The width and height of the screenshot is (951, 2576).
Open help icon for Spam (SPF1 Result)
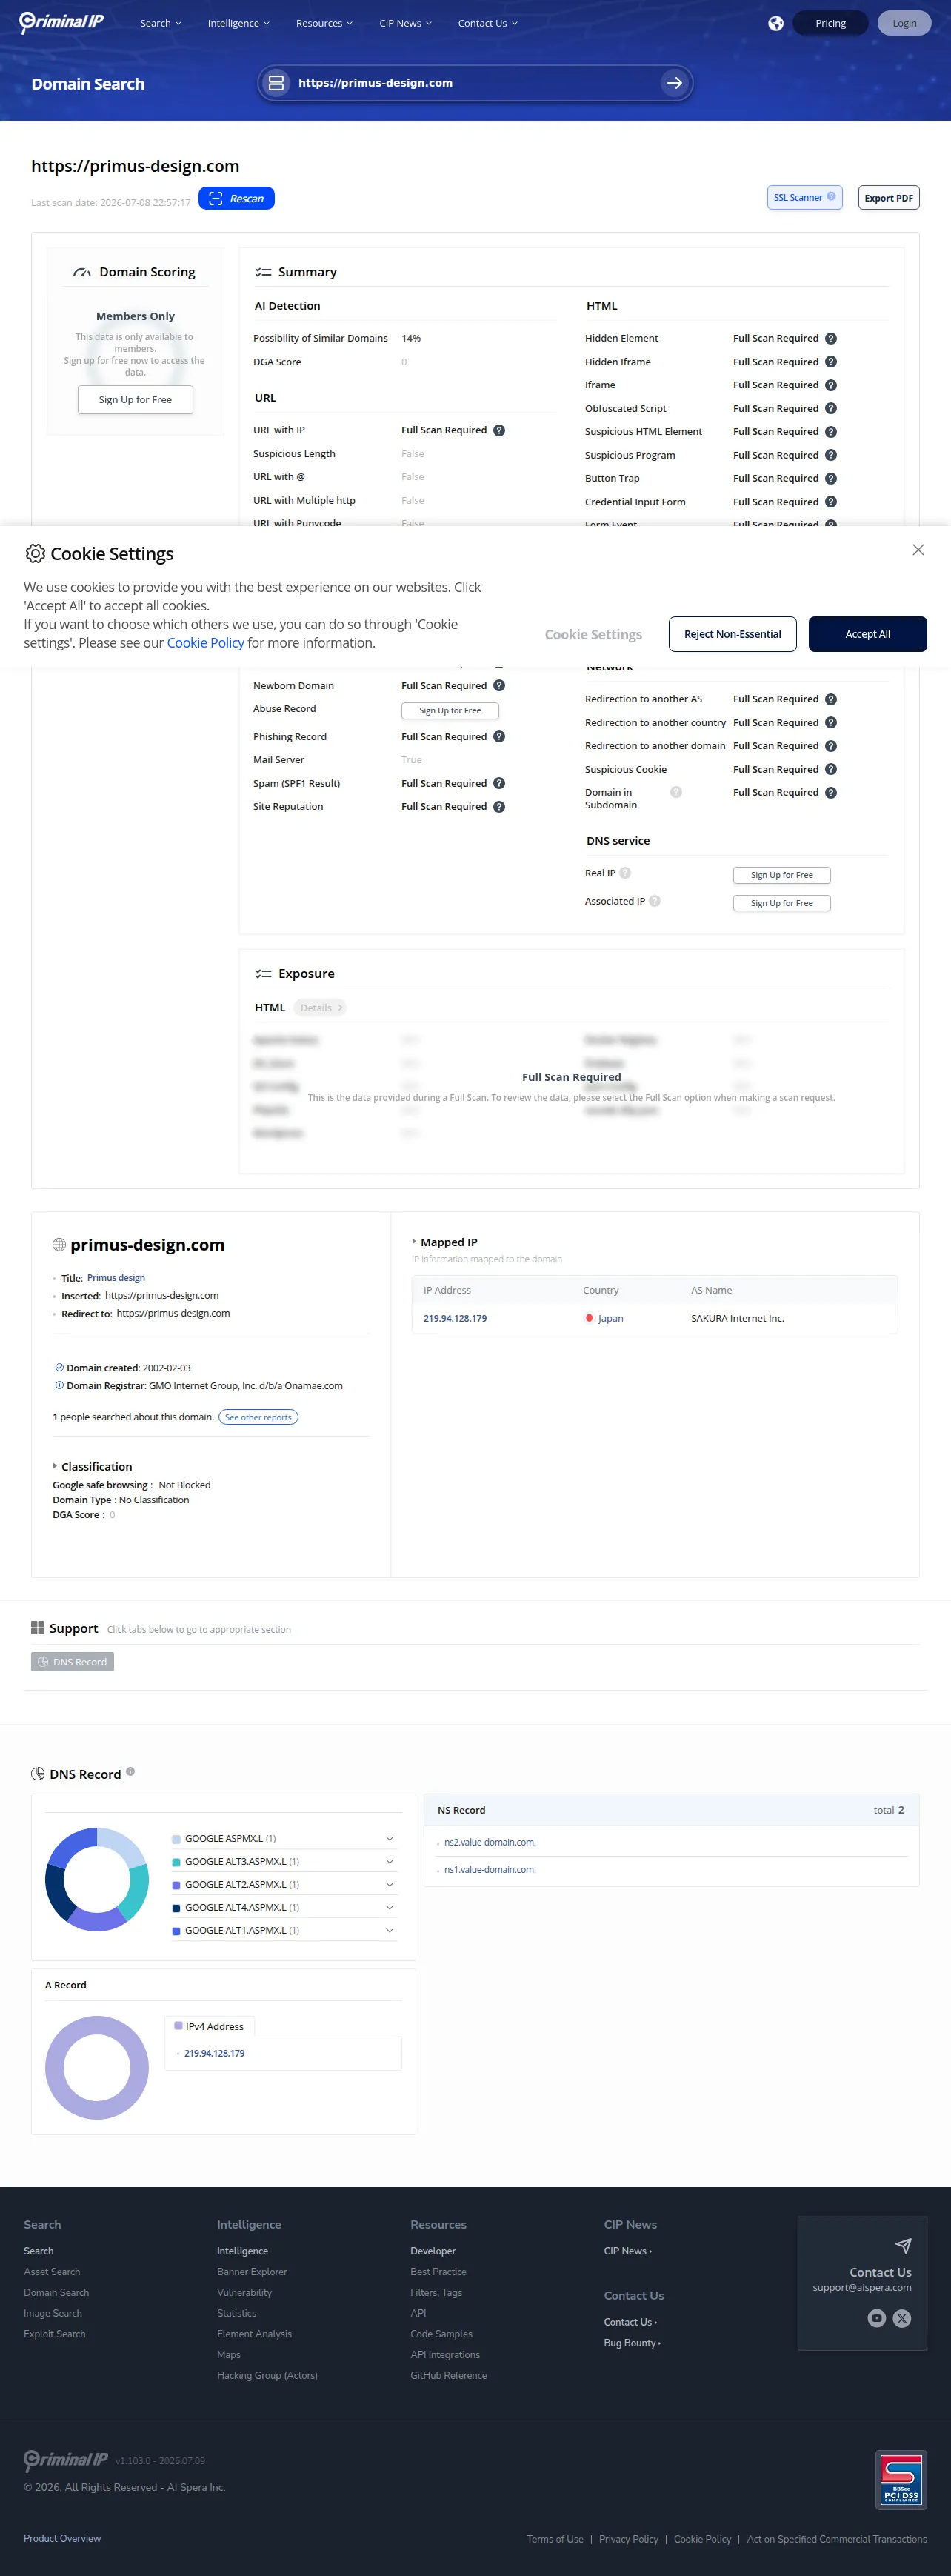point(498,783)
